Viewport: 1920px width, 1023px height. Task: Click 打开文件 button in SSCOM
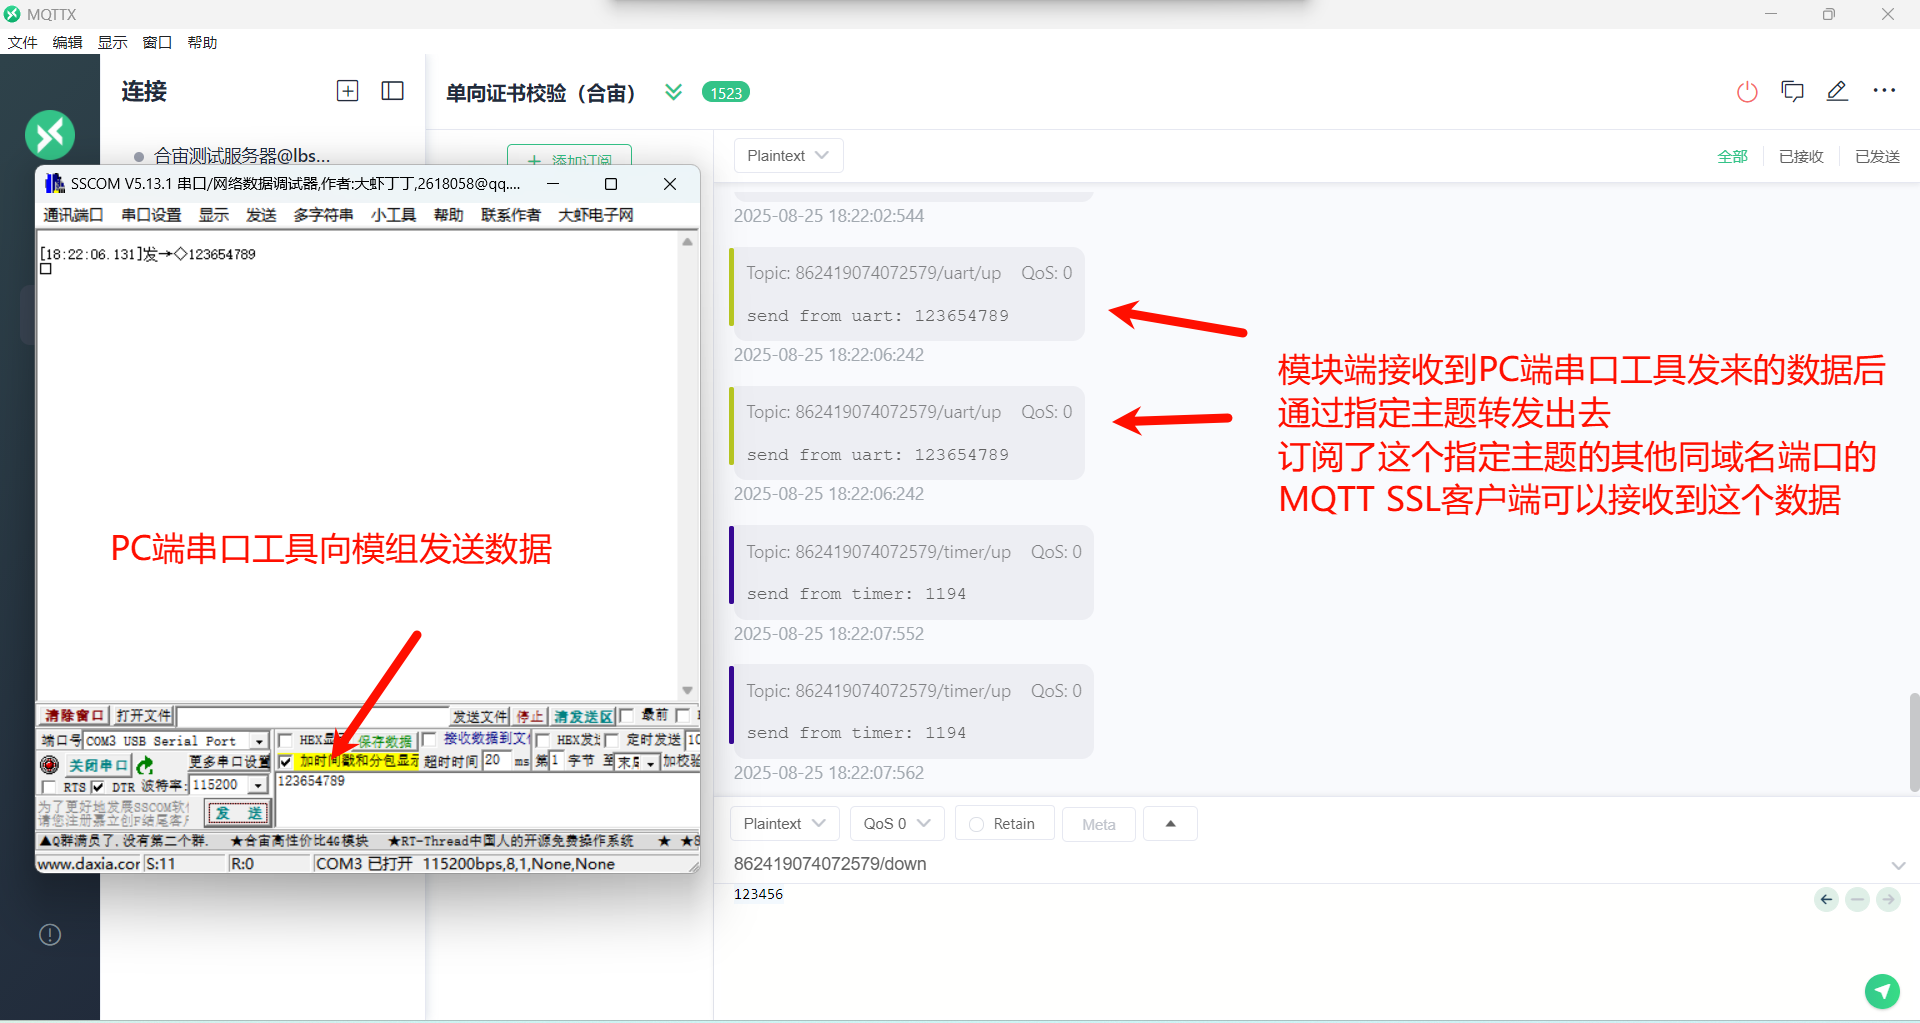coord(143,716)
